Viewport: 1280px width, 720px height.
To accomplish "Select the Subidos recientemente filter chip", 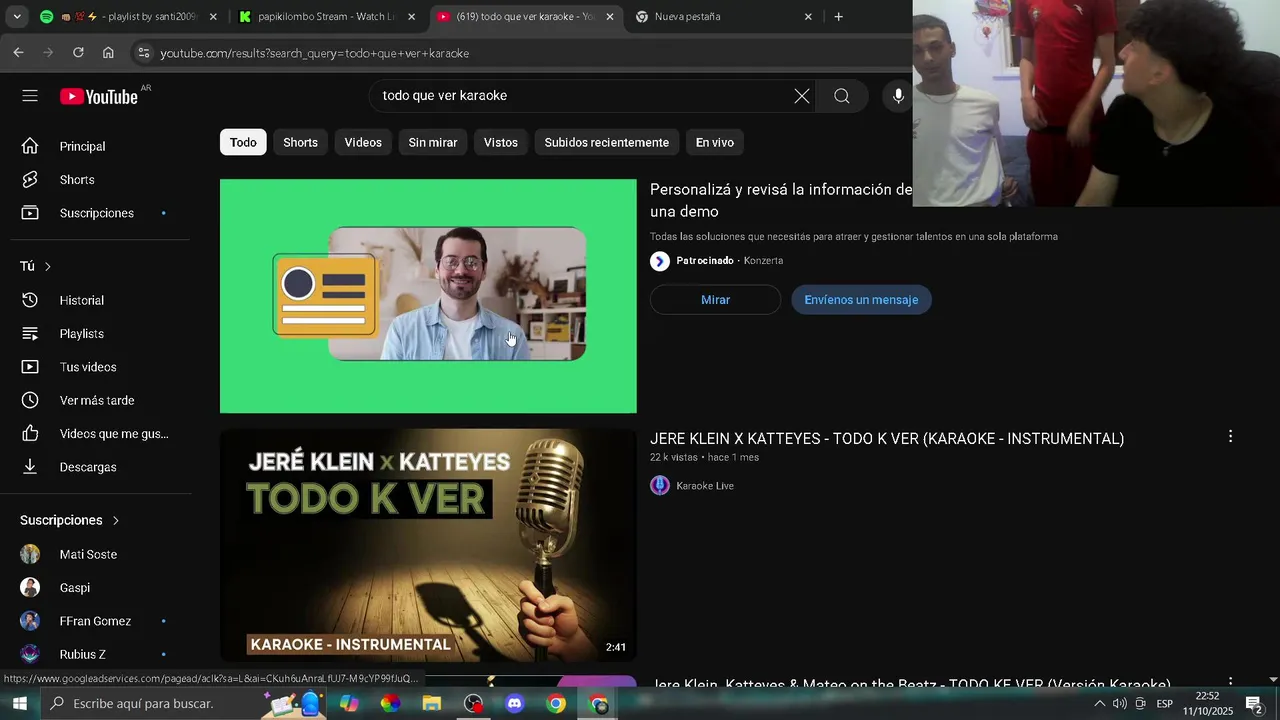I will (x=606, y=142).
